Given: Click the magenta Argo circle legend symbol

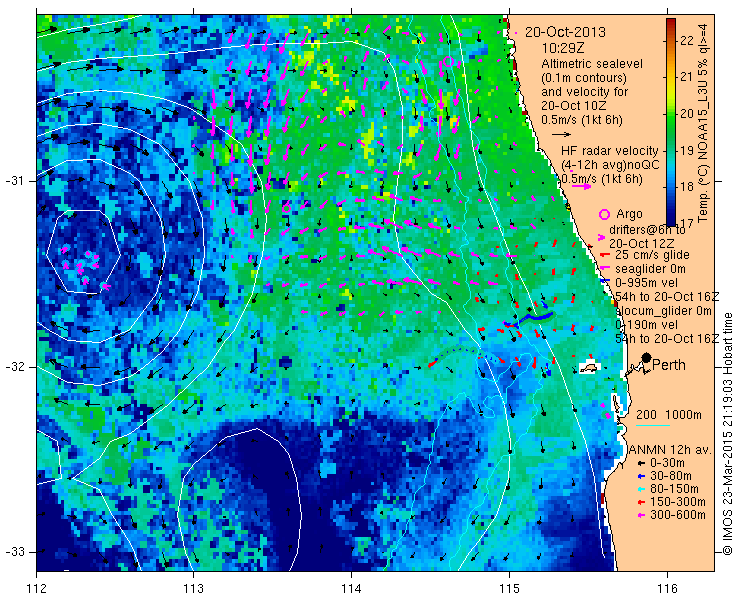Looking at the screenshot, I should (604, 214).
